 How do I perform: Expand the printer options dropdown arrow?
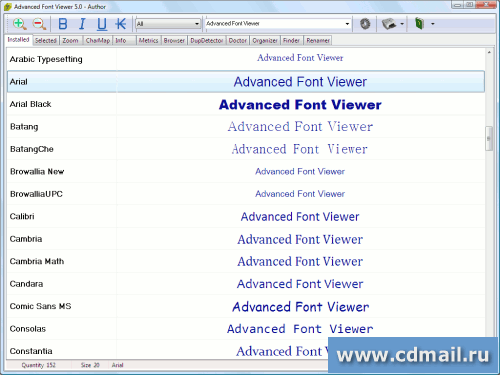tap(402, 24)
